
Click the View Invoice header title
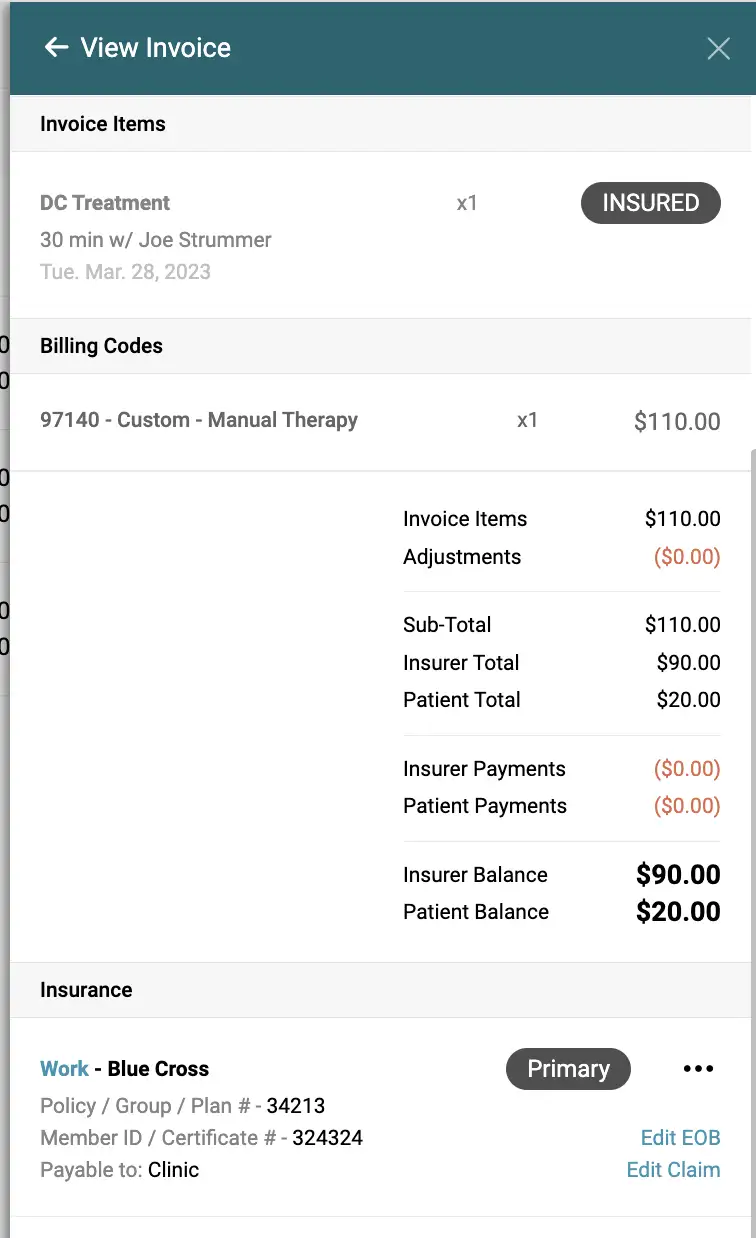156,47
